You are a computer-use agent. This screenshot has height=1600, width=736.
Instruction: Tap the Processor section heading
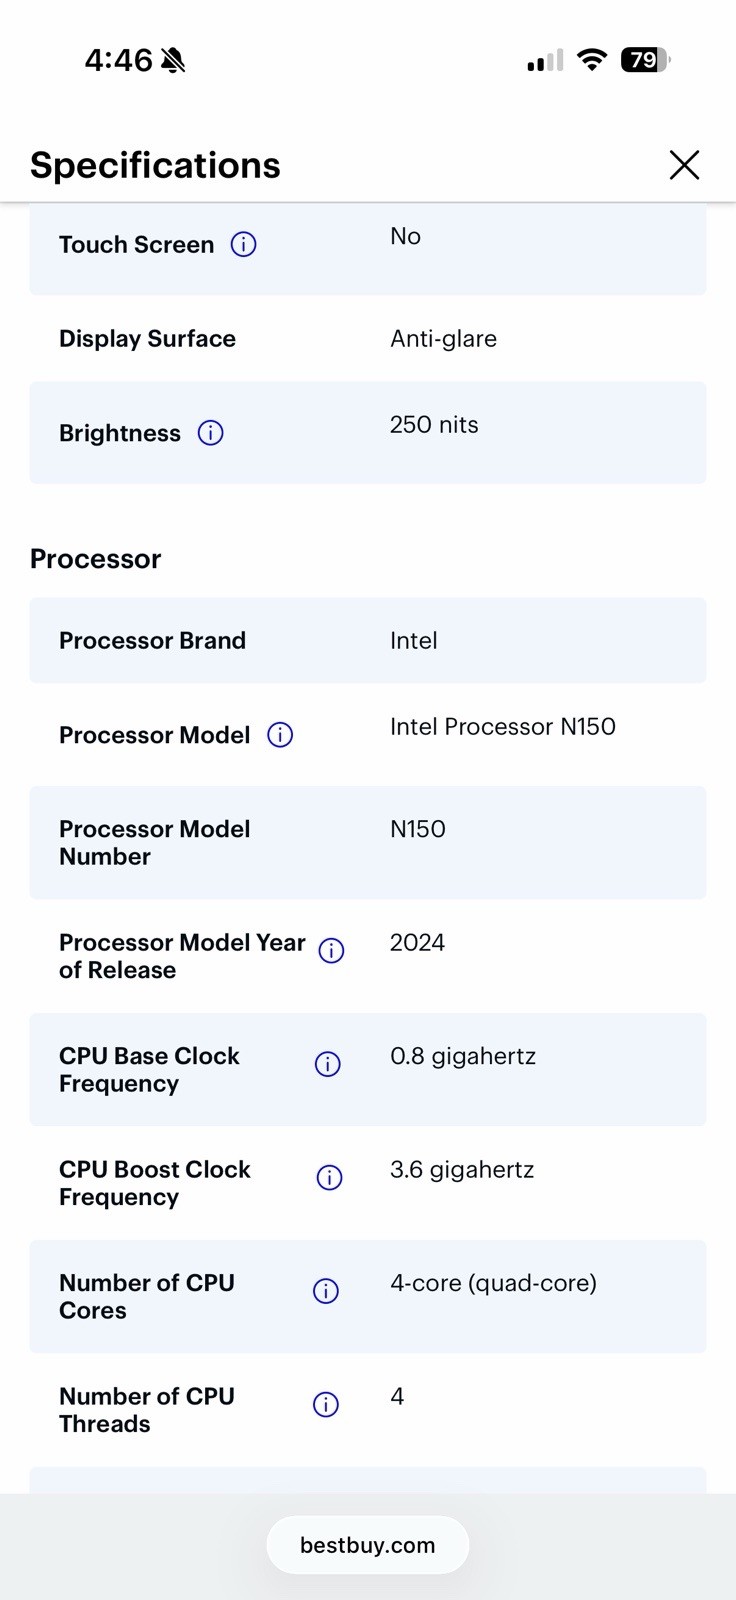(95, 559)
